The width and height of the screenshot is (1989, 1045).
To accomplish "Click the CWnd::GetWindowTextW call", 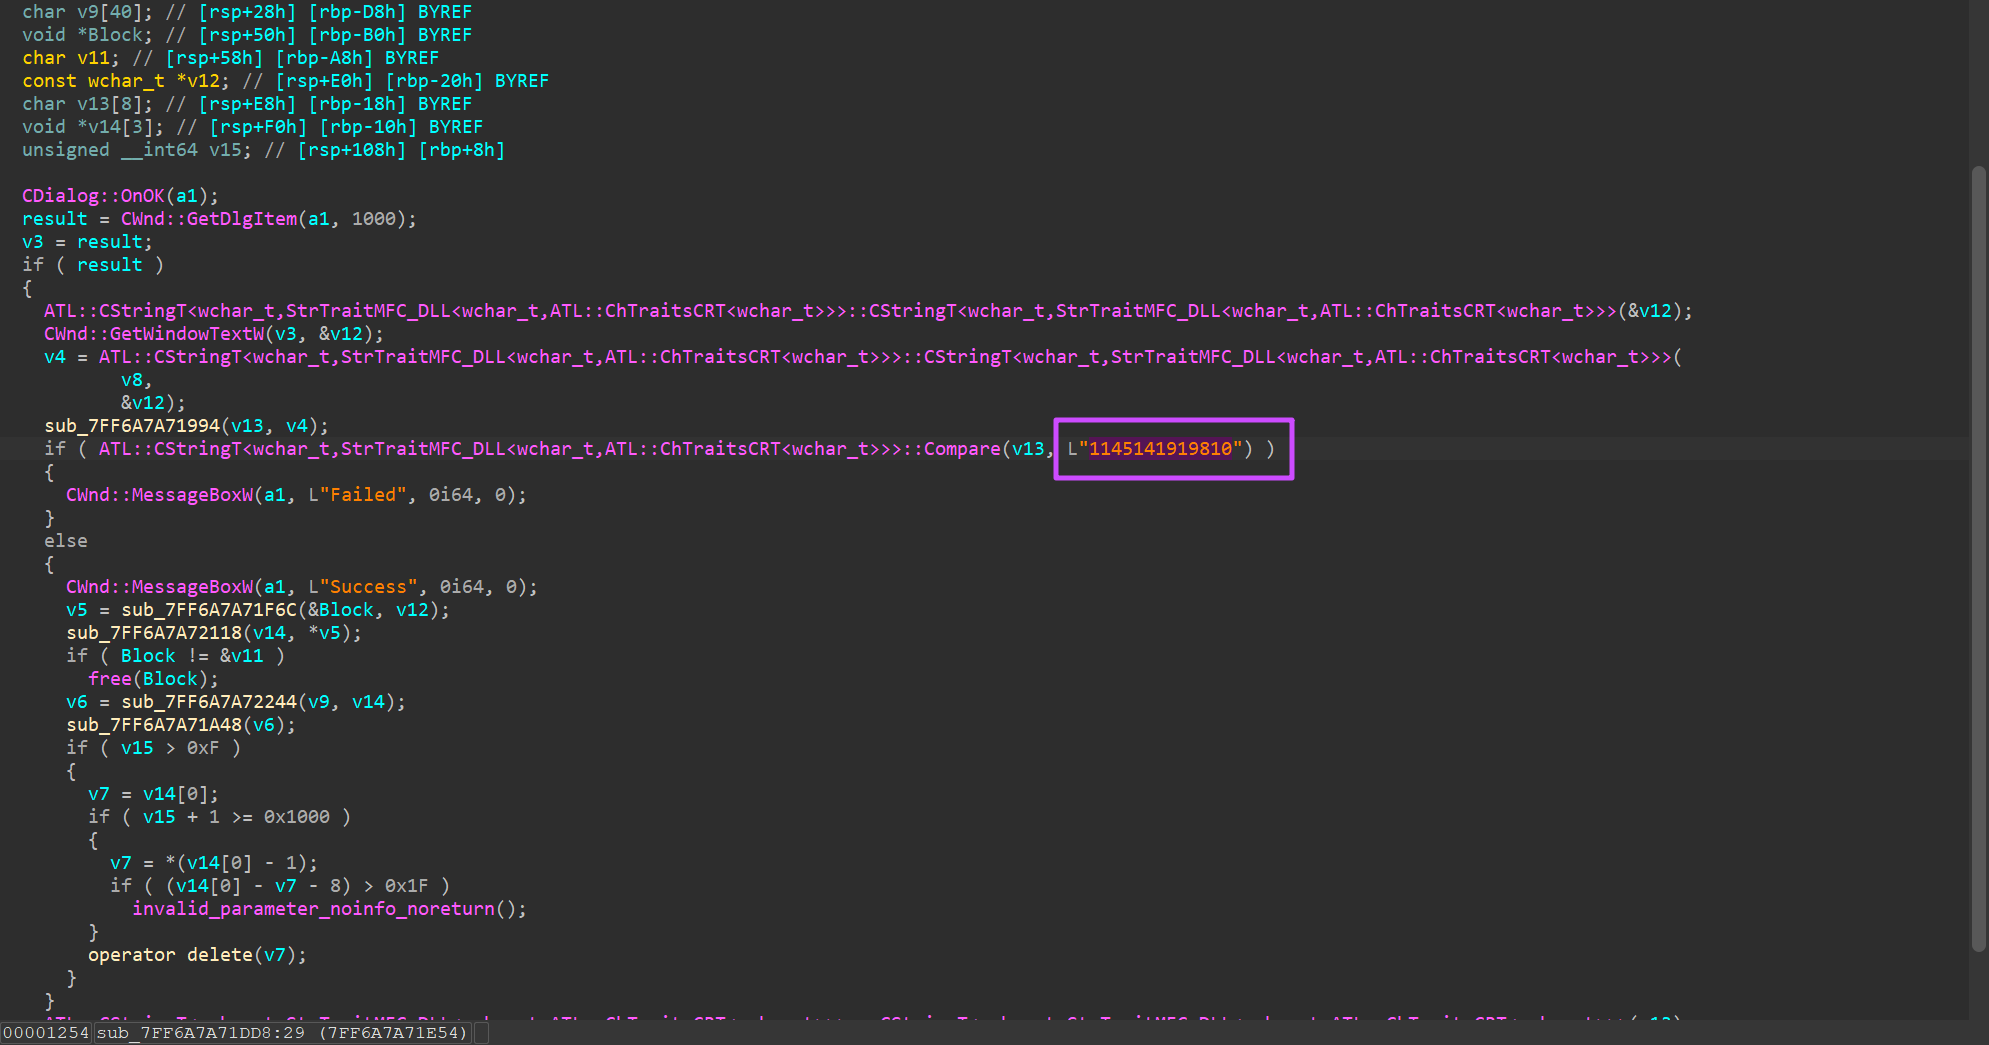I will tap(154, 334).
